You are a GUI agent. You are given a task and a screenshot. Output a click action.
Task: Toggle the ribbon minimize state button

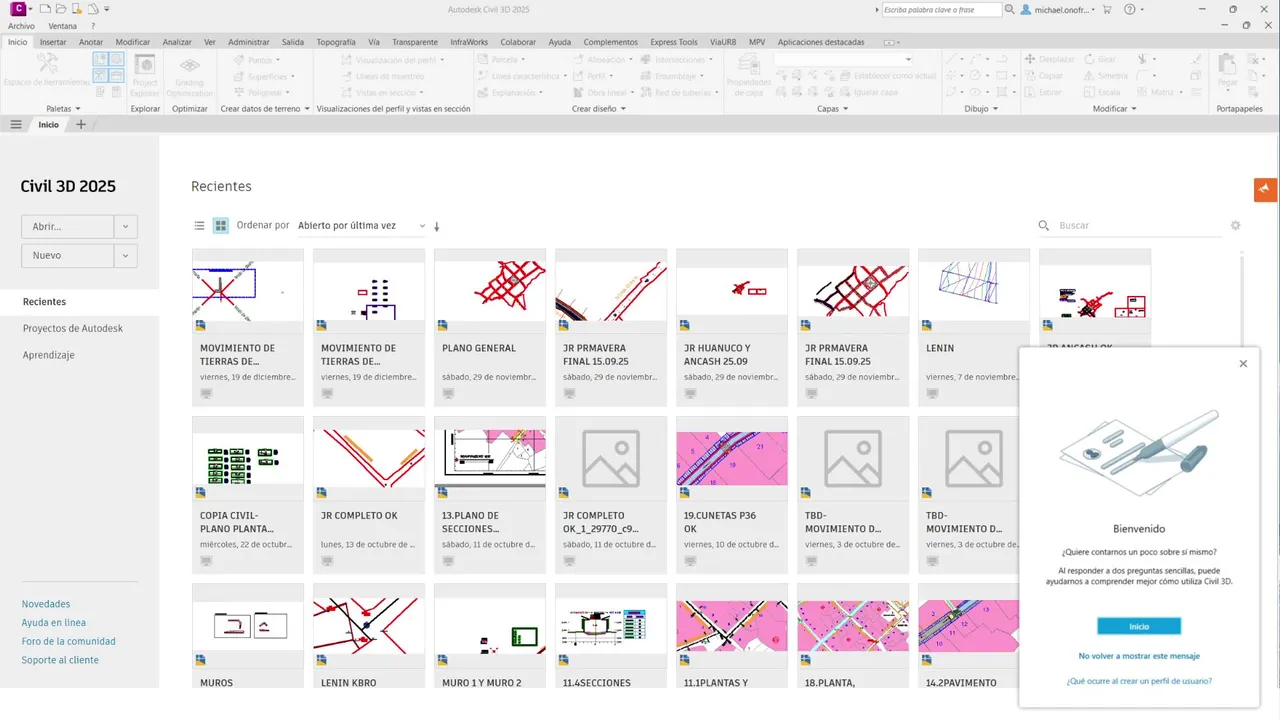pyautogui.click(x=886, y=42)
